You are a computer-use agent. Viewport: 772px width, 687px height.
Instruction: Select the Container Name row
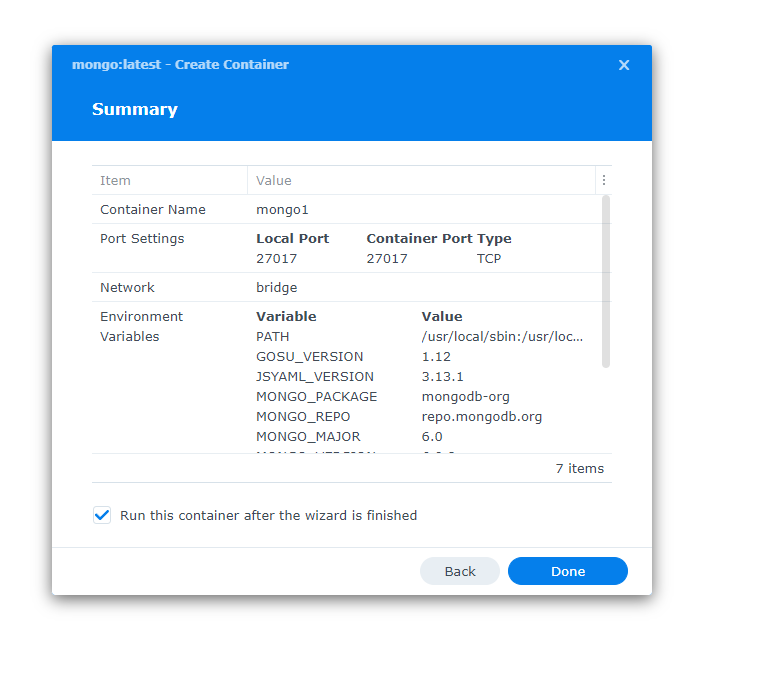153,210
